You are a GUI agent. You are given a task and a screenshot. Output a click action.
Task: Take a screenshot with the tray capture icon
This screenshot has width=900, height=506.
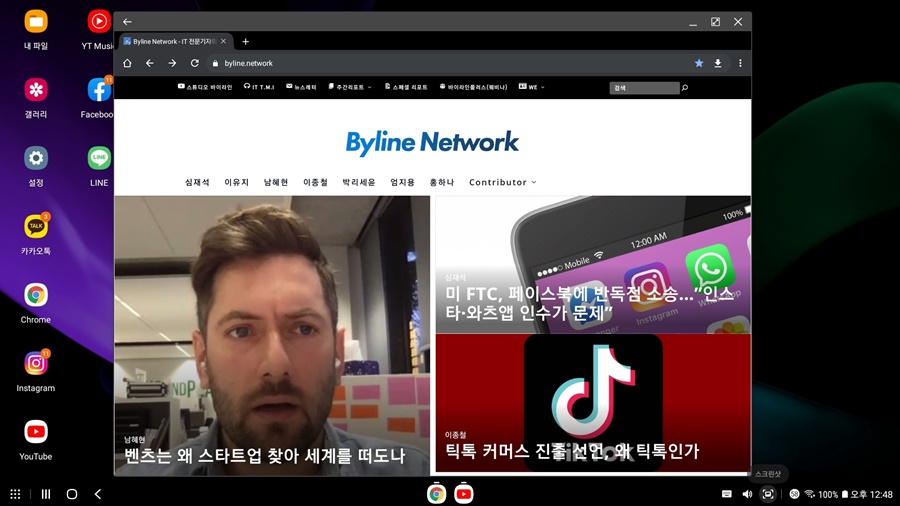point(768,494)
